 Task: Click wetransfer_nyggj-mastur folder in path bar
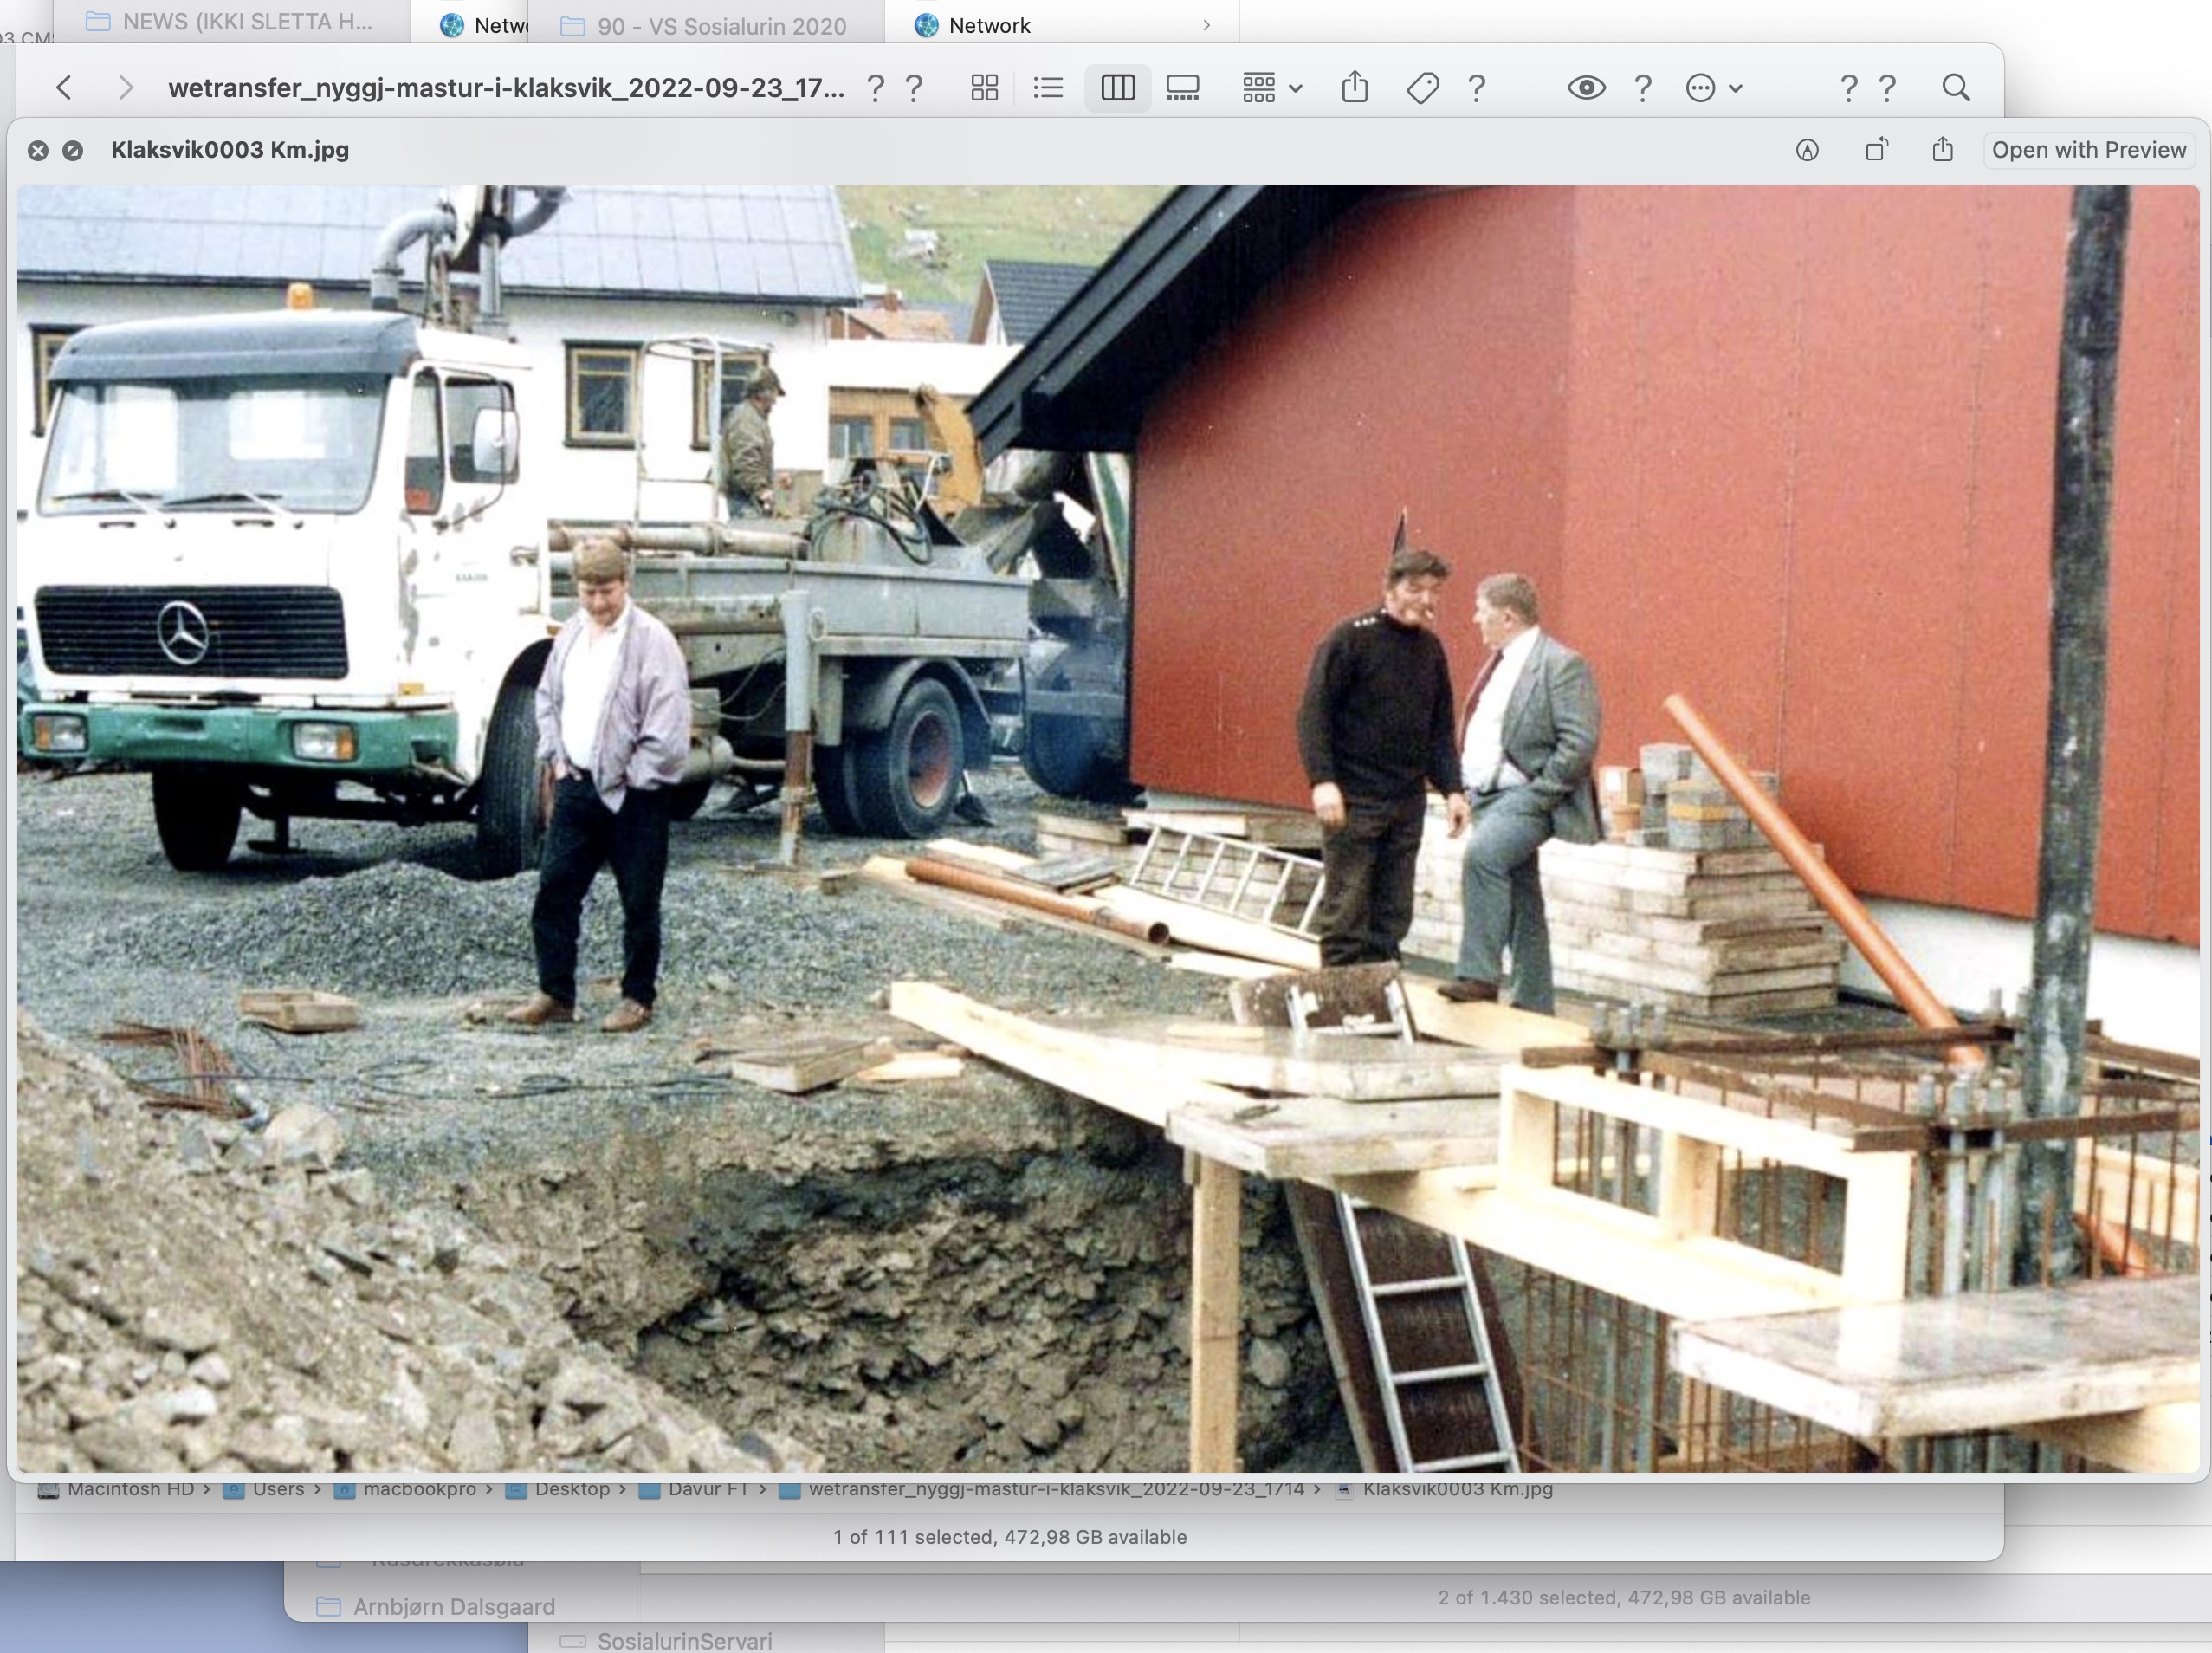coord(1041,1488)
